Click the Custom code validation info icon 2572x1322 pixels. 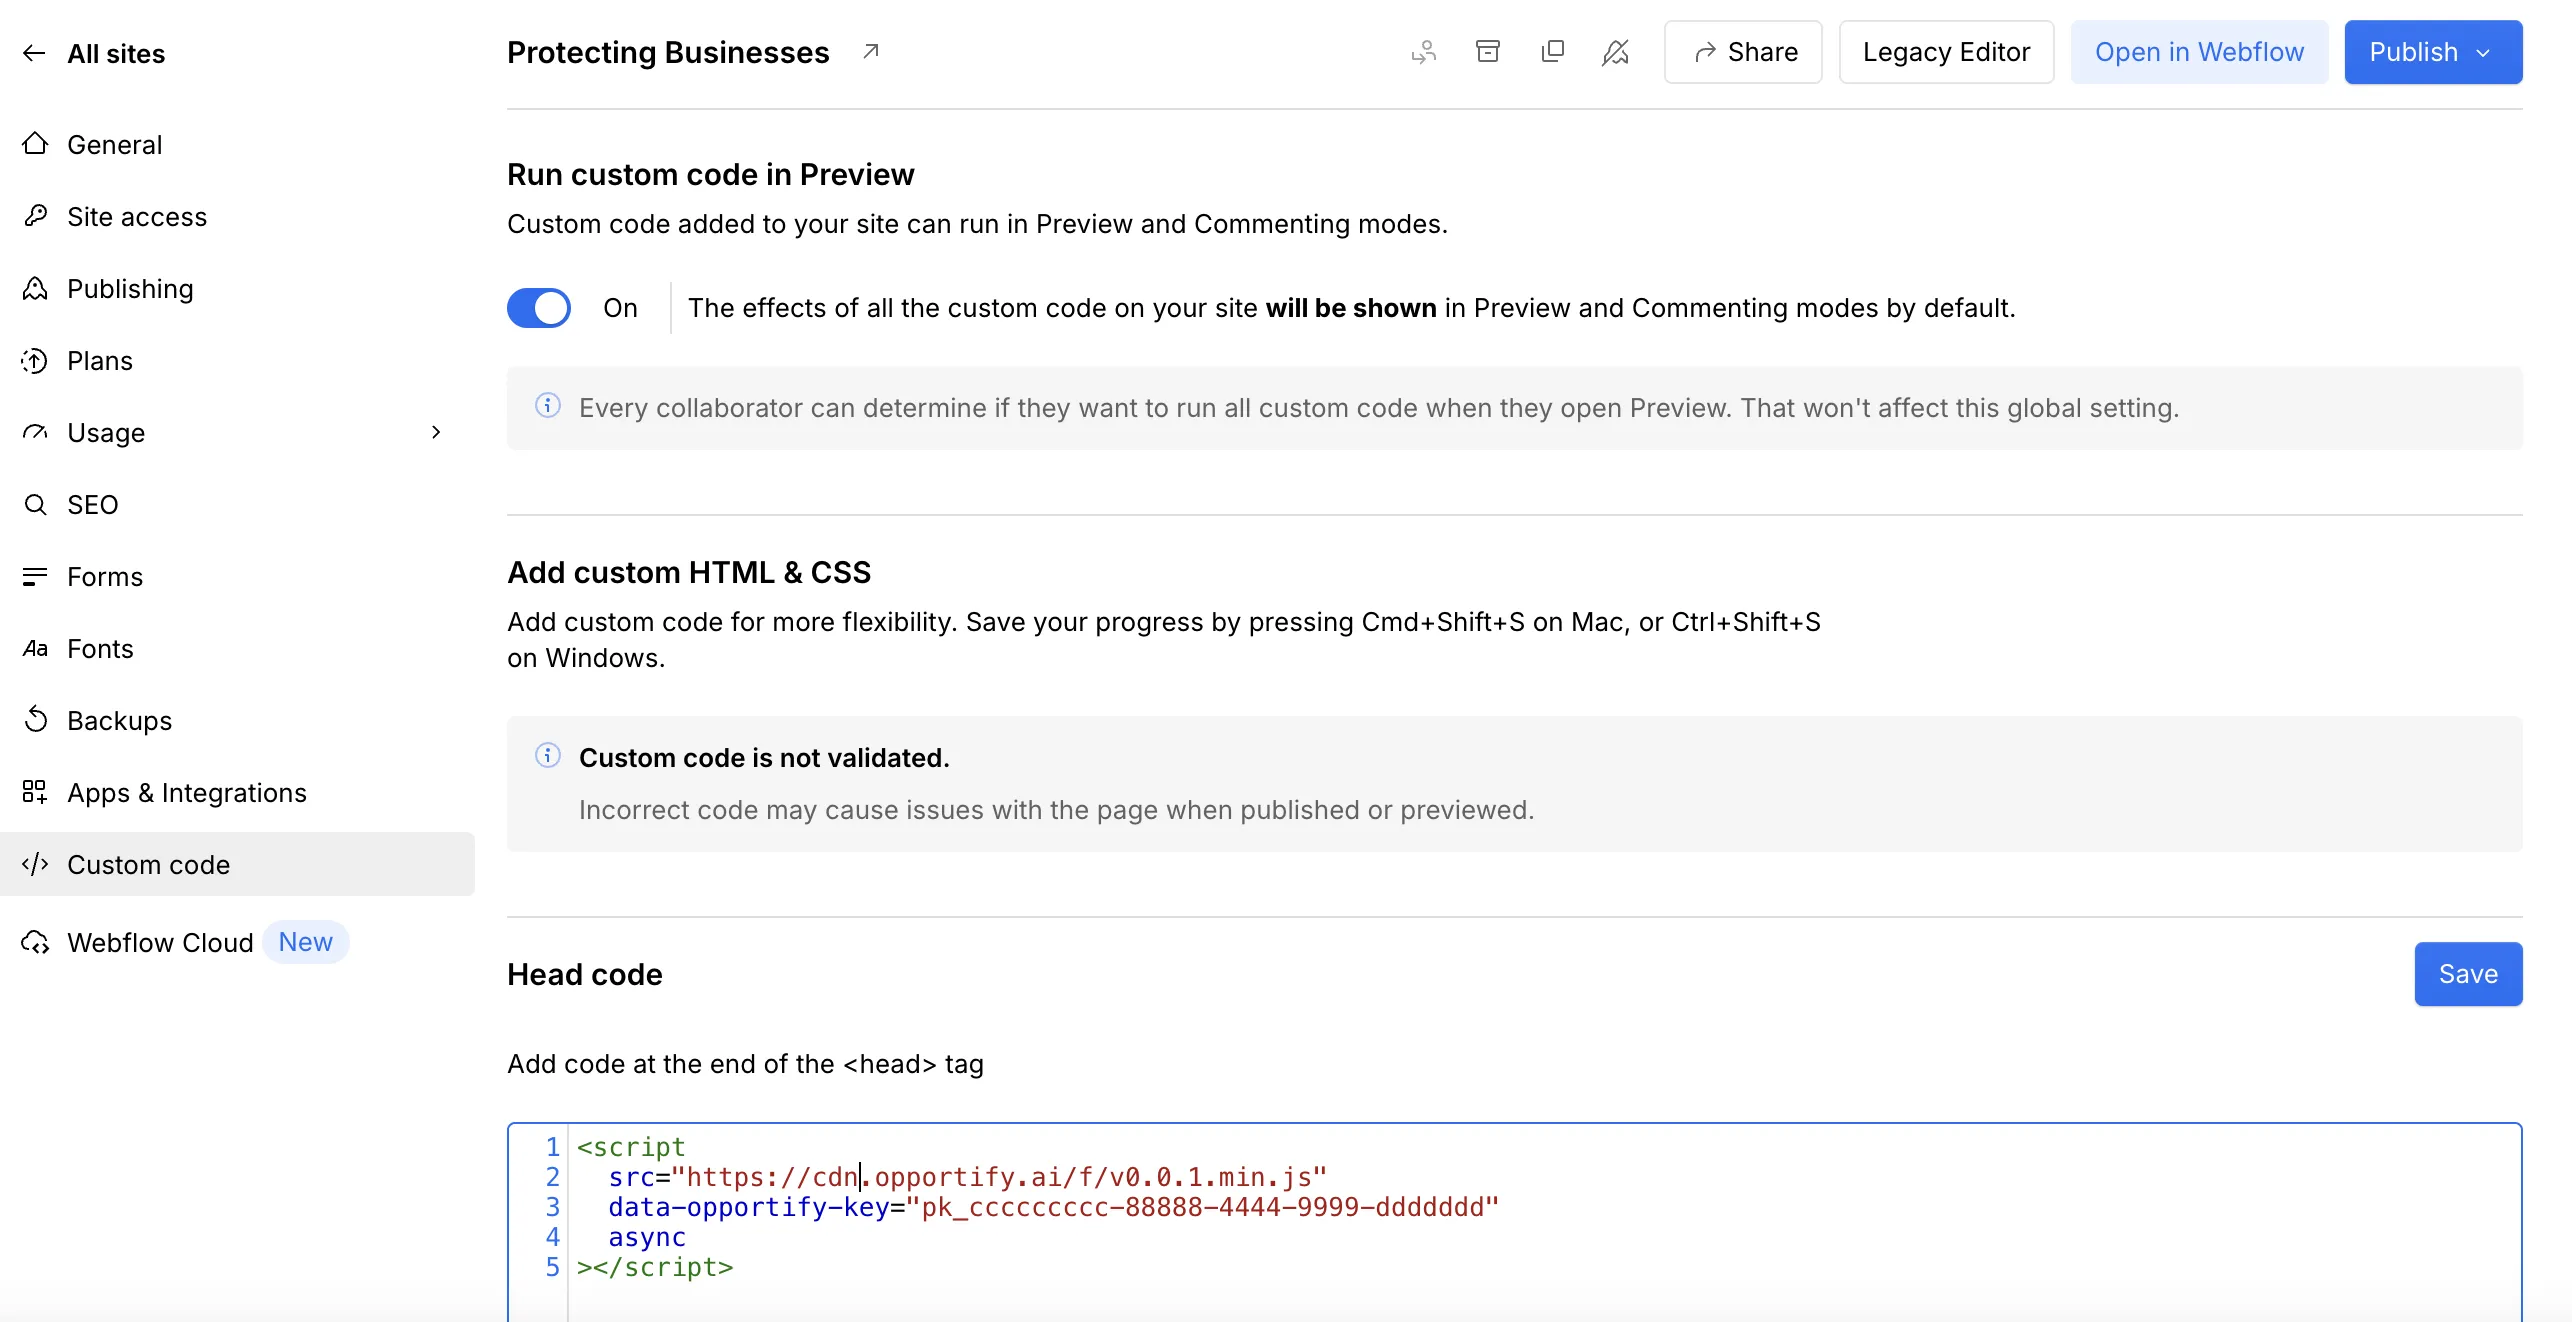click(x=548, y=757)
